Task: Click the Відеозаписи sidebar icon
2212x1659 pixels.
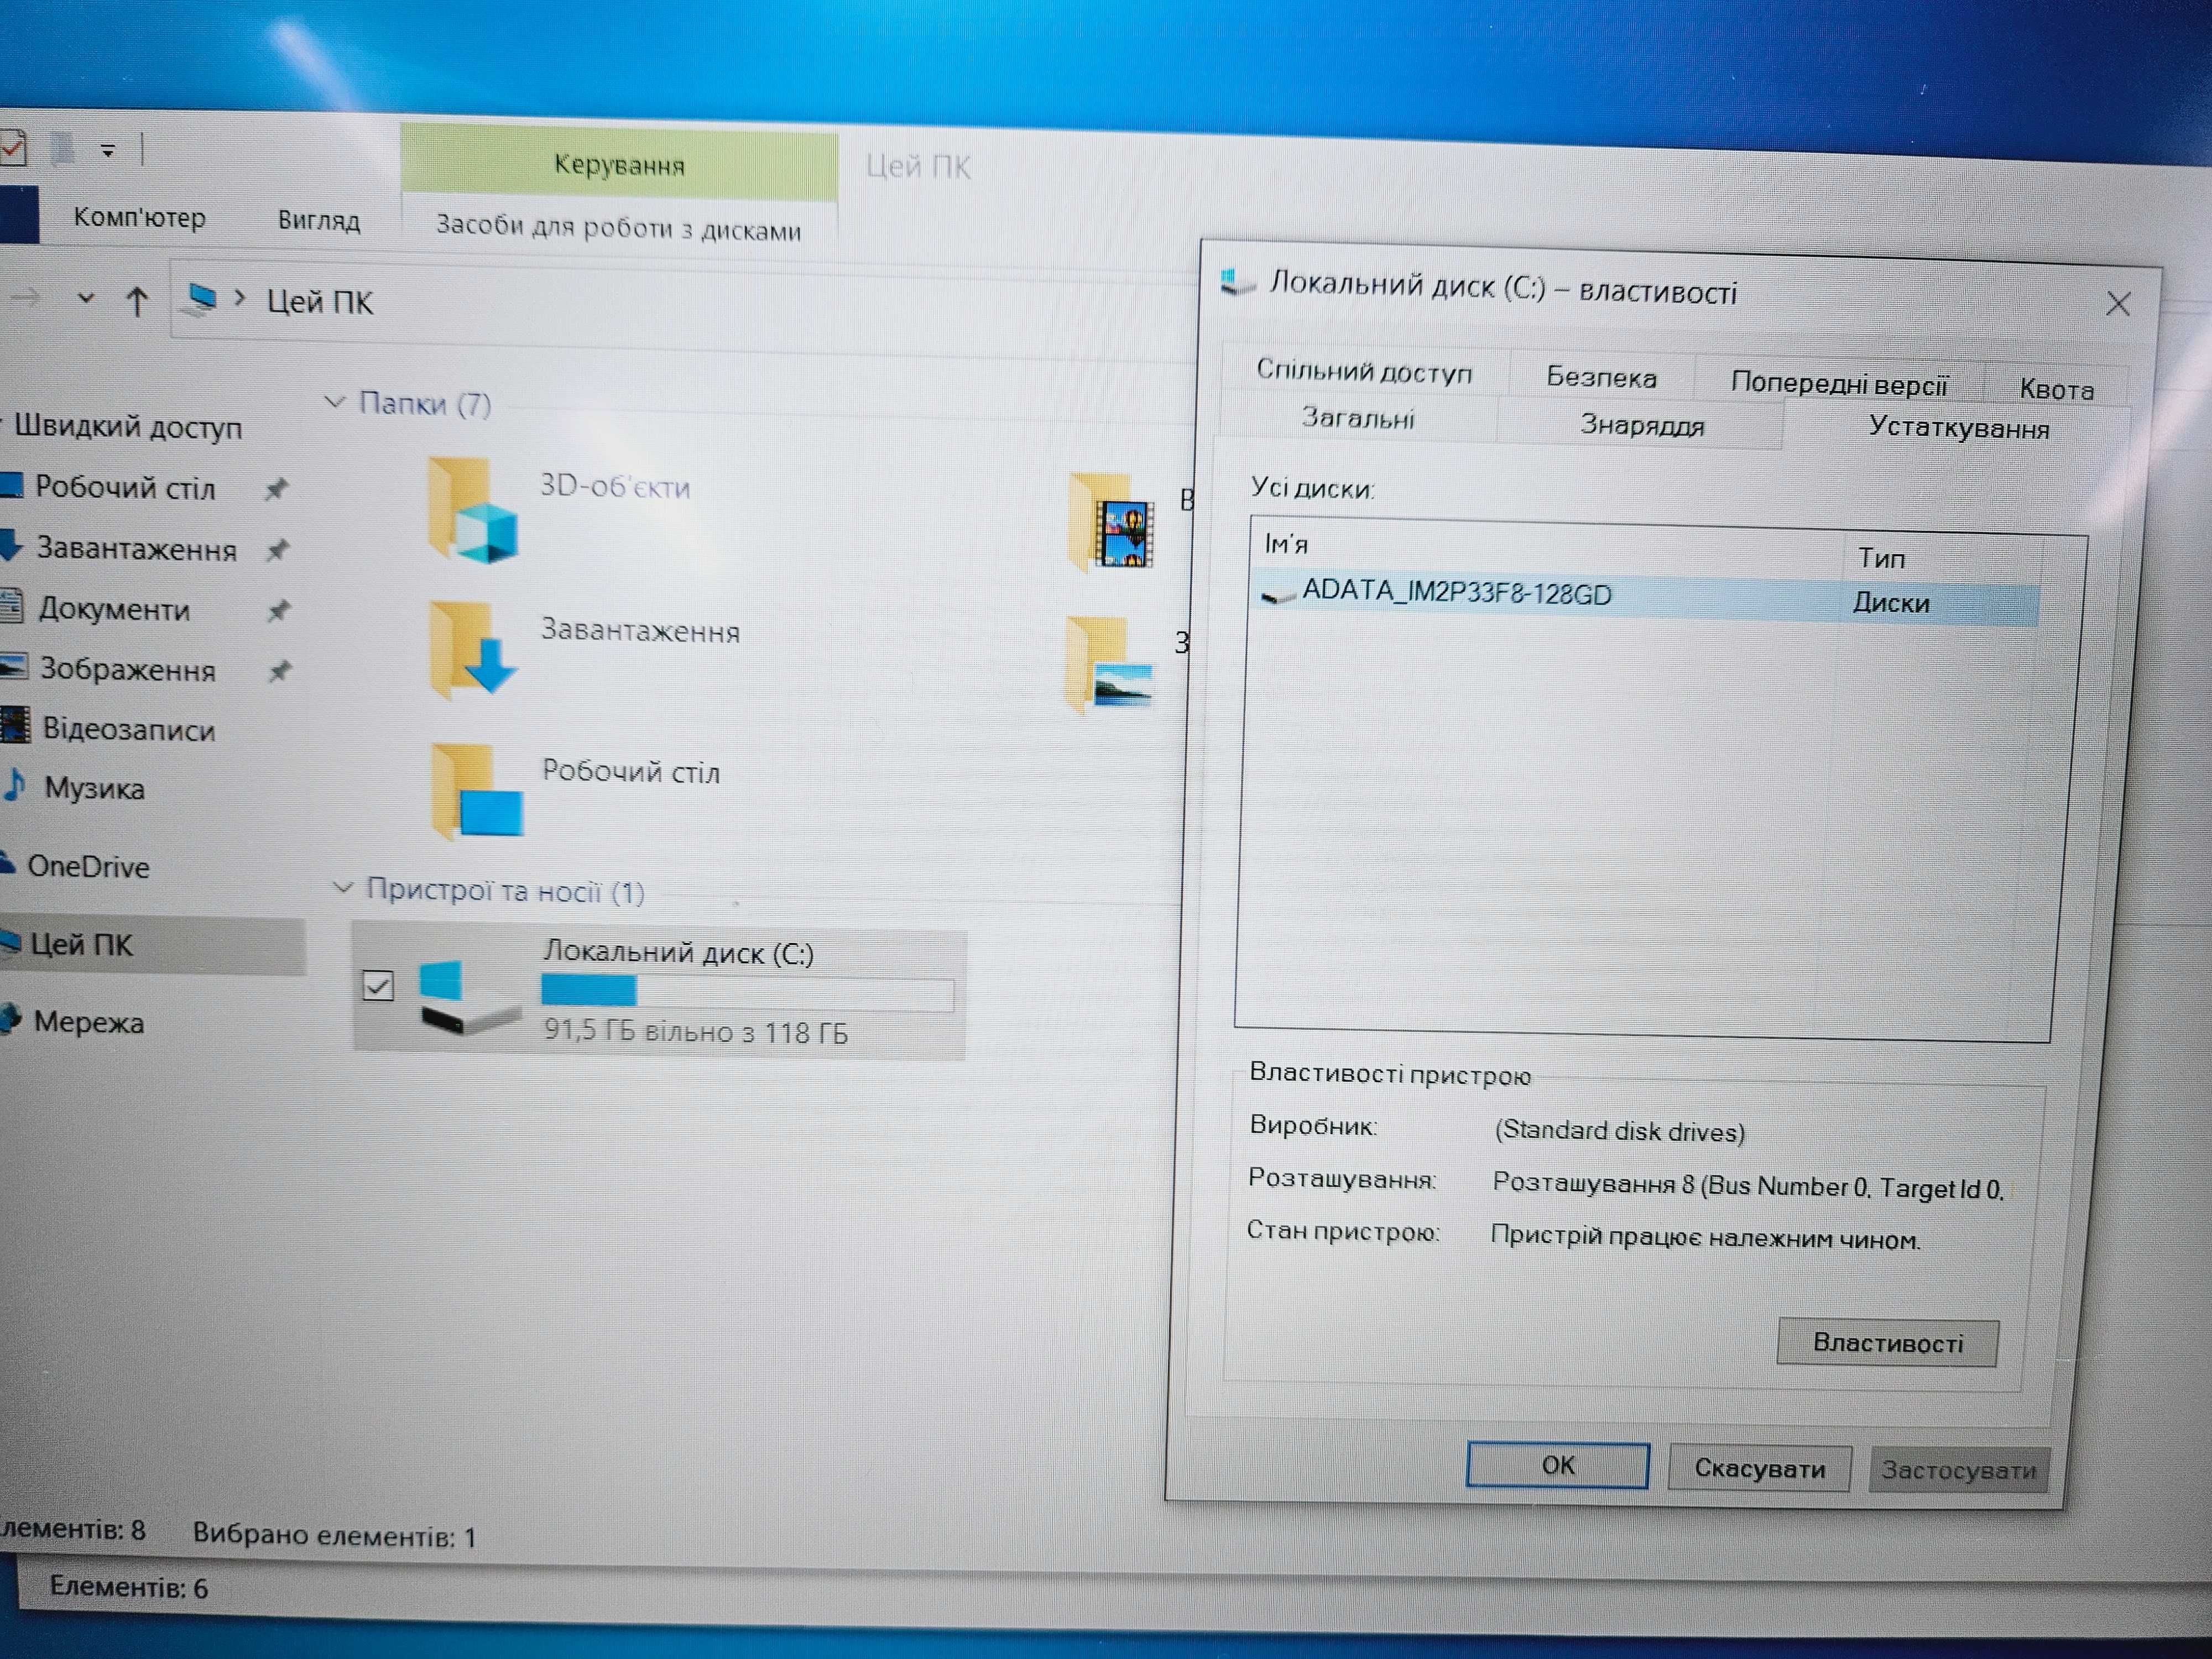Action: click(14, 725)
